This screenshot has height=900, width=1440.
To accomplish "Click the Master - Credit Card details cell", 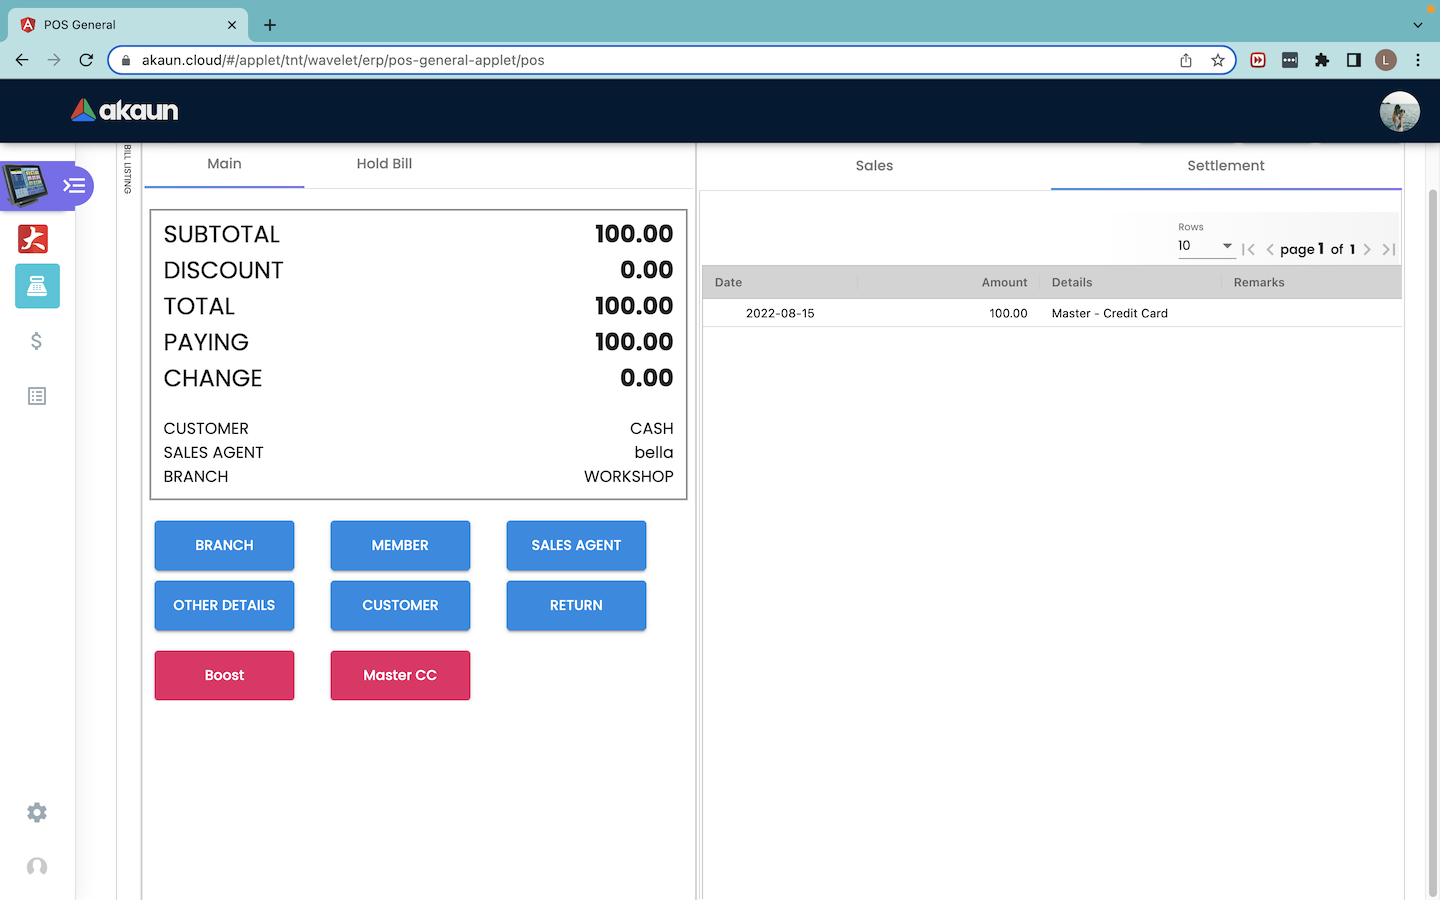I will [1110, 313].
